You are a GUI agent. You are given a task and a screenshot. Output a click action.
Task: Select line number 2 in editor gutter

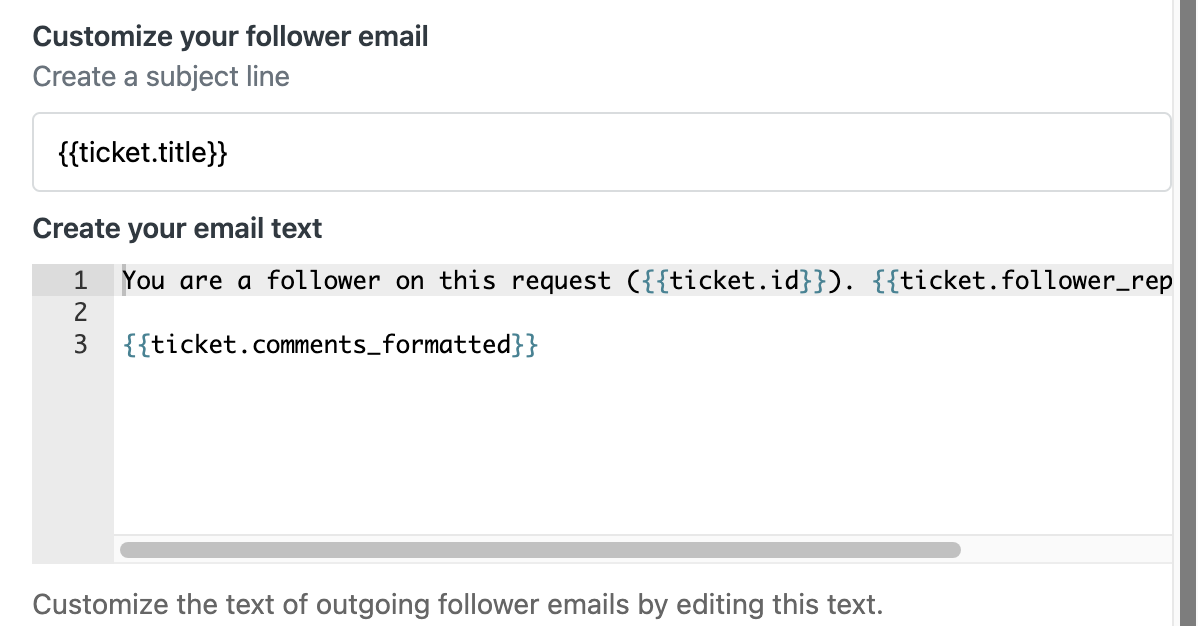(80, 312)
